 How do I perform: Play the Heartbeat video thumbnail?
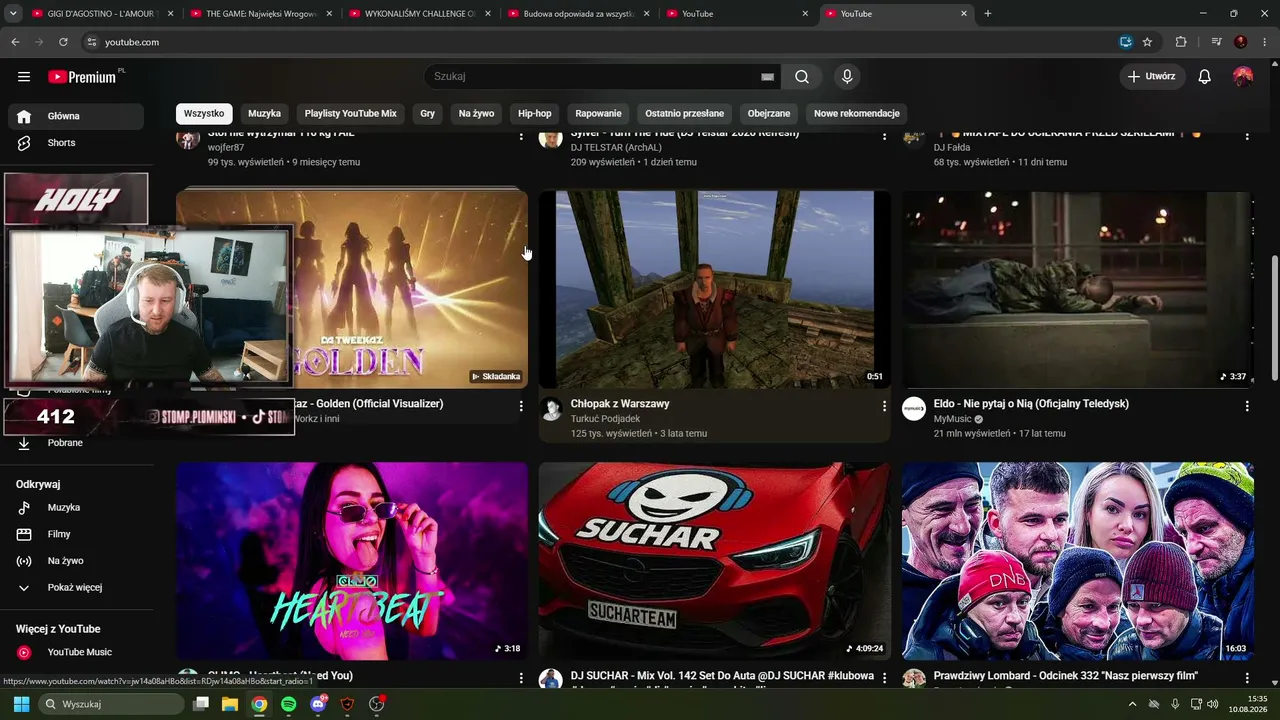click(352, 560)
